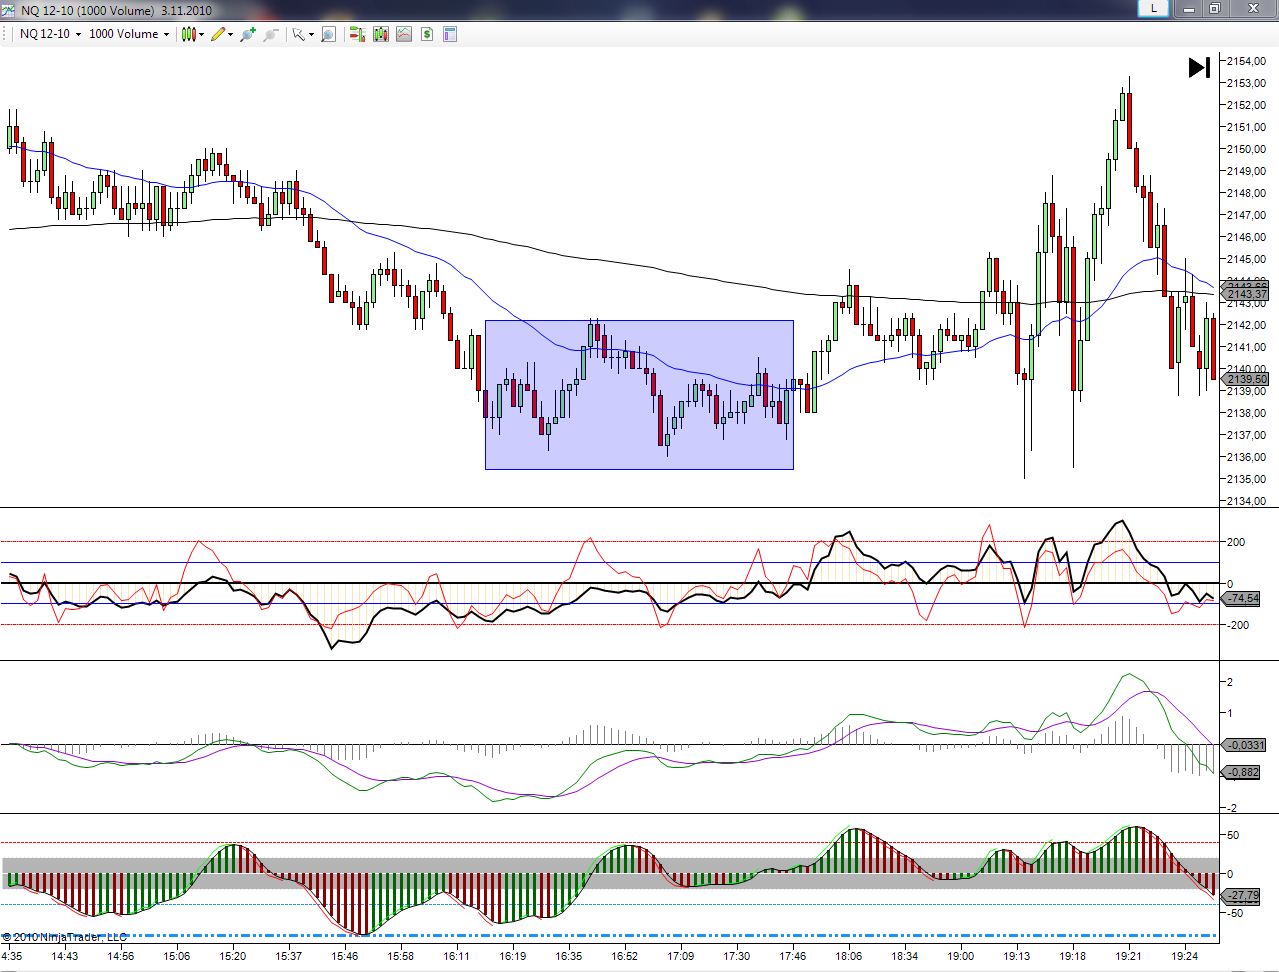Open the candlestick chart style menu
The width and height of the screenshot is (1279, 972).
(x=192, y=34)
